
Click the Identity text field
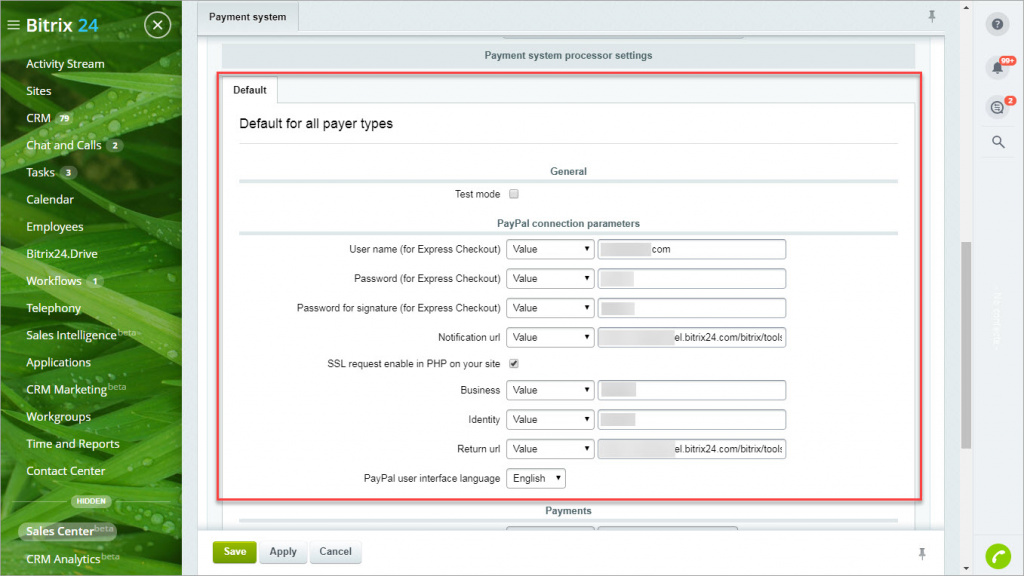[x=692, y=420]
